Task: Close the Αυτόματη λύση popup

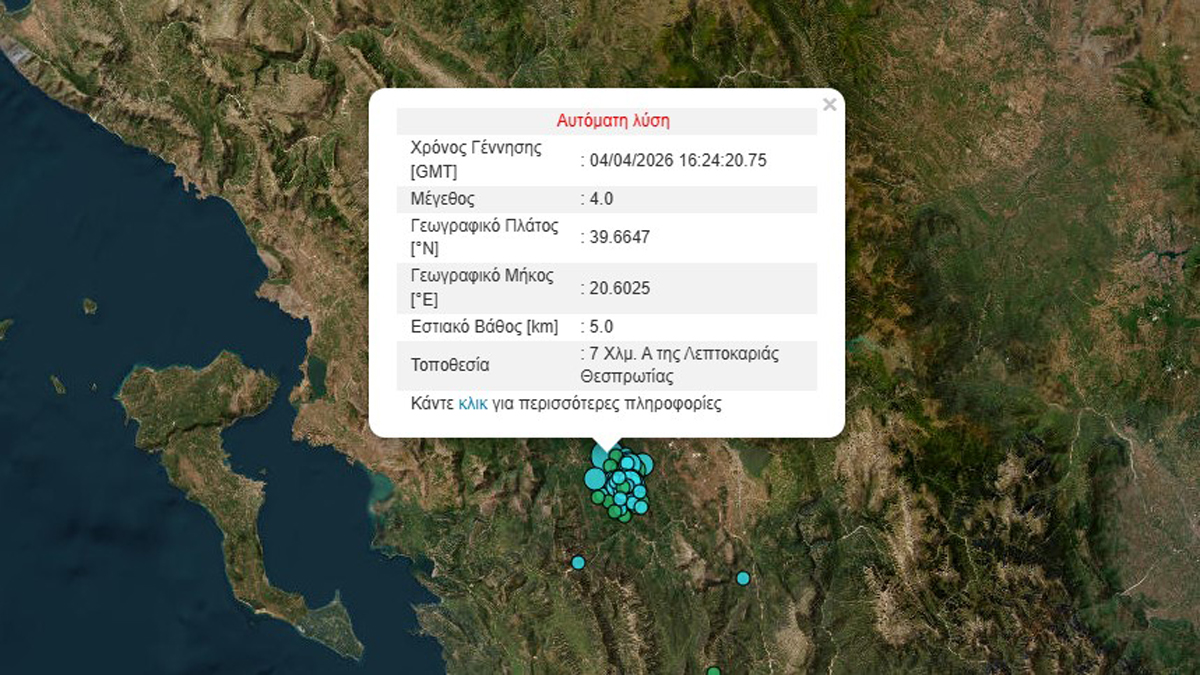Action: click(828, 103)
